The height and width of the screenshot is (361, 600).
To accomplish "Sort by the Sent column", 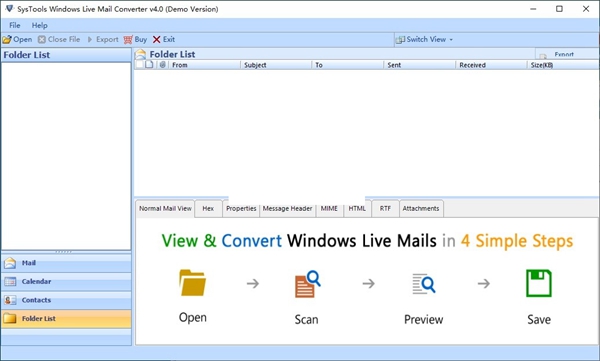I will 420,65.
